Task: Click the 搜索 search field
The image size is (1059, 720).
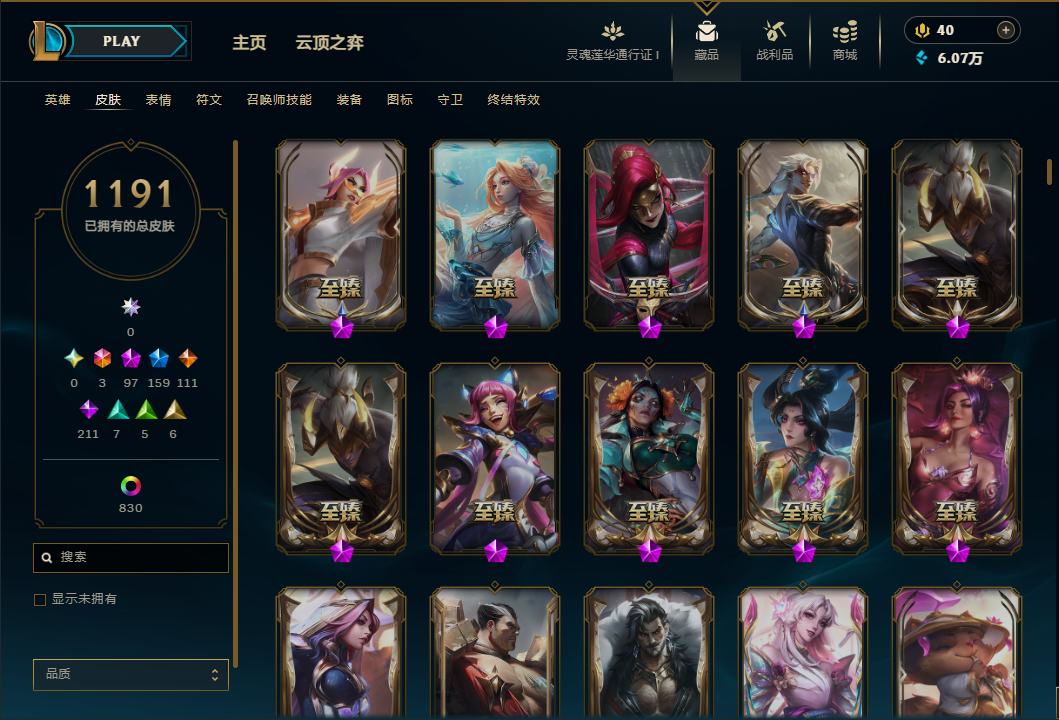Action: [x=131, y=558]
